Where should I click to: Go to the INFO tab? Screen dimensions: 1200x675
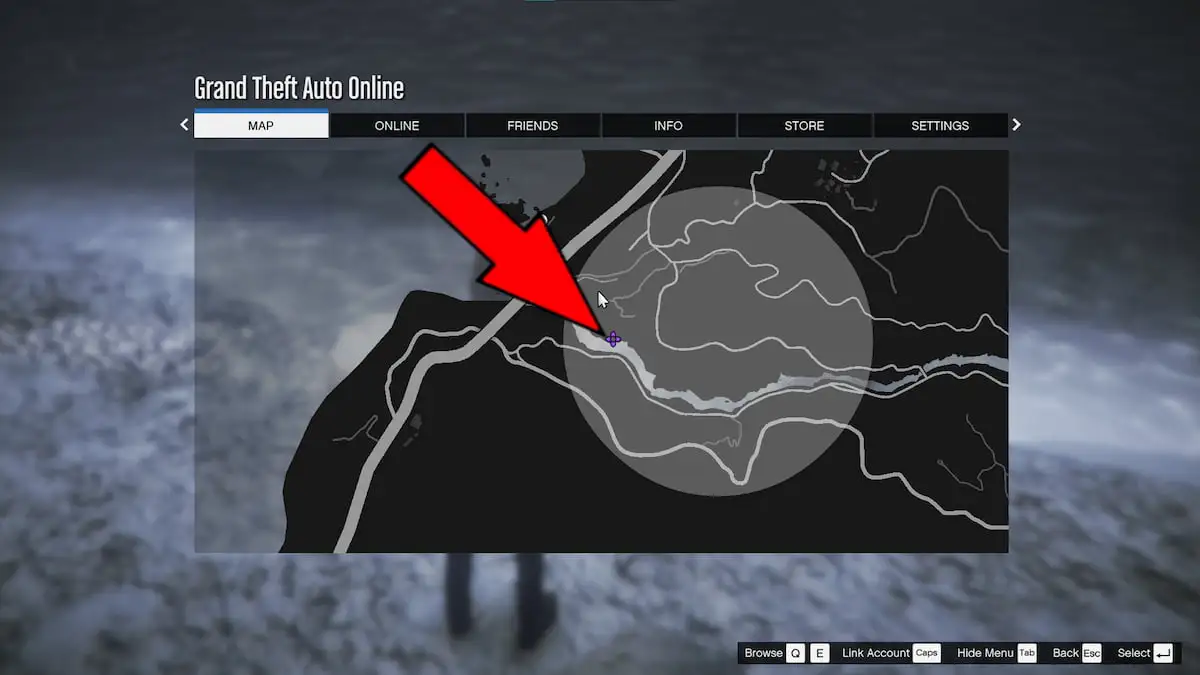pyautogui.click(x=668, y=125)
